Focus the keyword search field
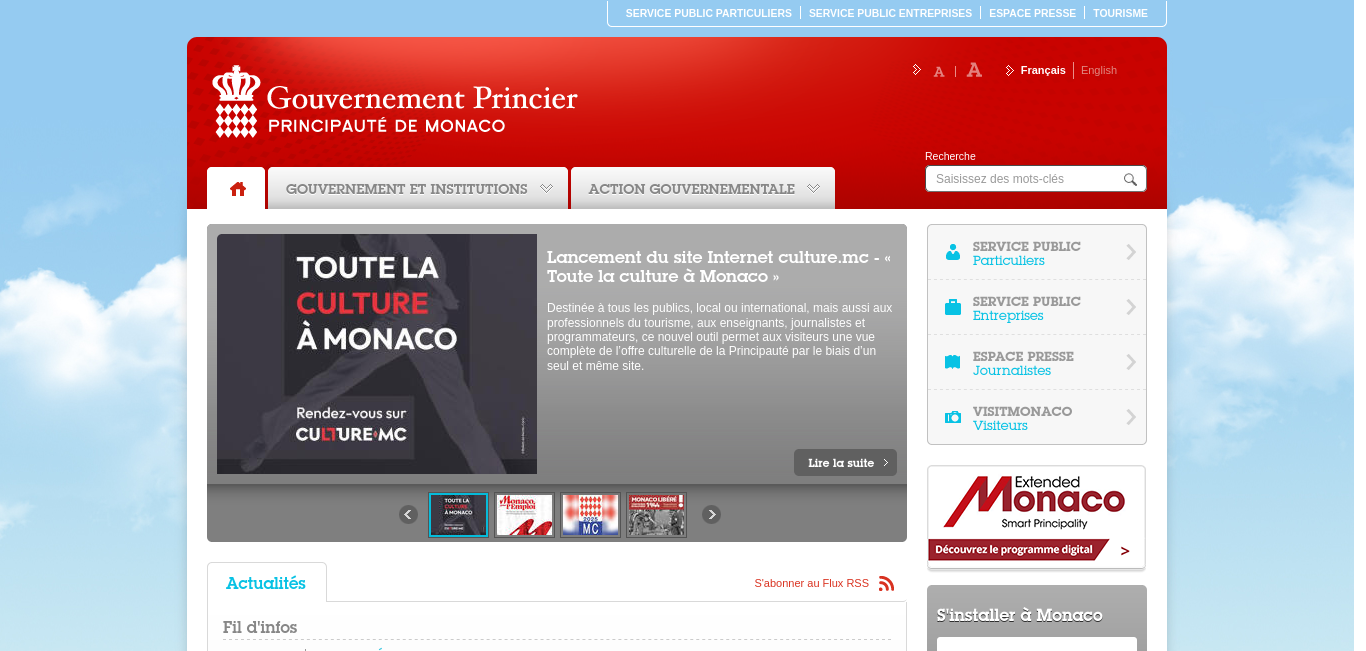Screen dimensions: 1366x651 pos(1025,179)
